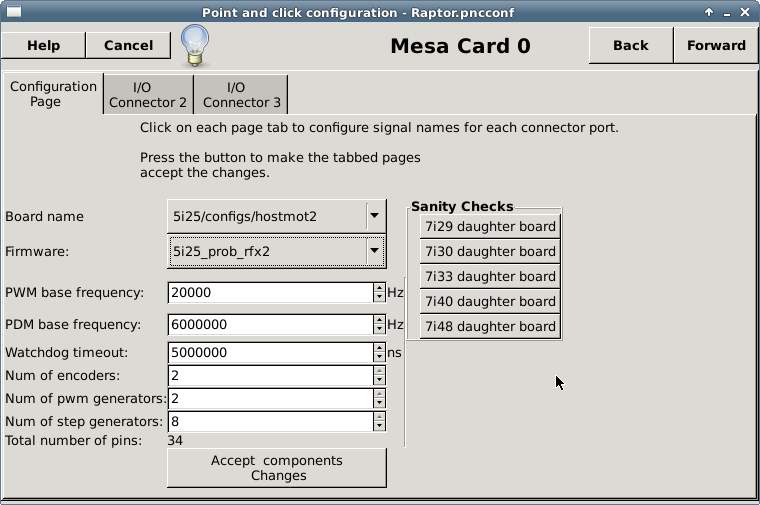Focus the PWM base frequency field
The width and height of the screenshot is (760, 505).
270,293
